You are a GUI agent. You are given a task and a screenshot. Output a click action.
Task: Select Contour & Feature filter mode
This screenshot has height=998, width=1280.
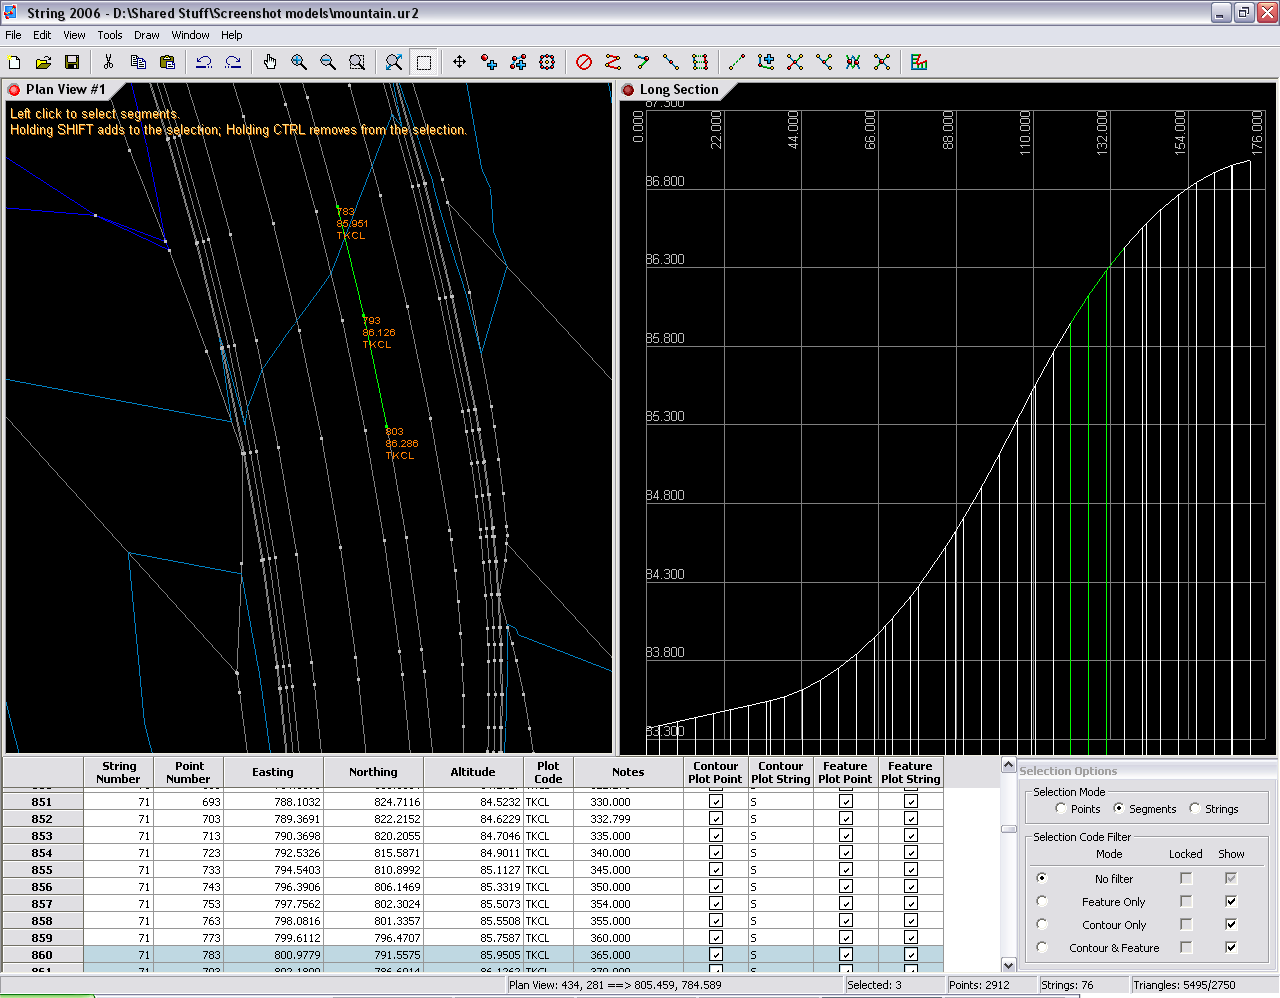click(x=1042, y=947)
